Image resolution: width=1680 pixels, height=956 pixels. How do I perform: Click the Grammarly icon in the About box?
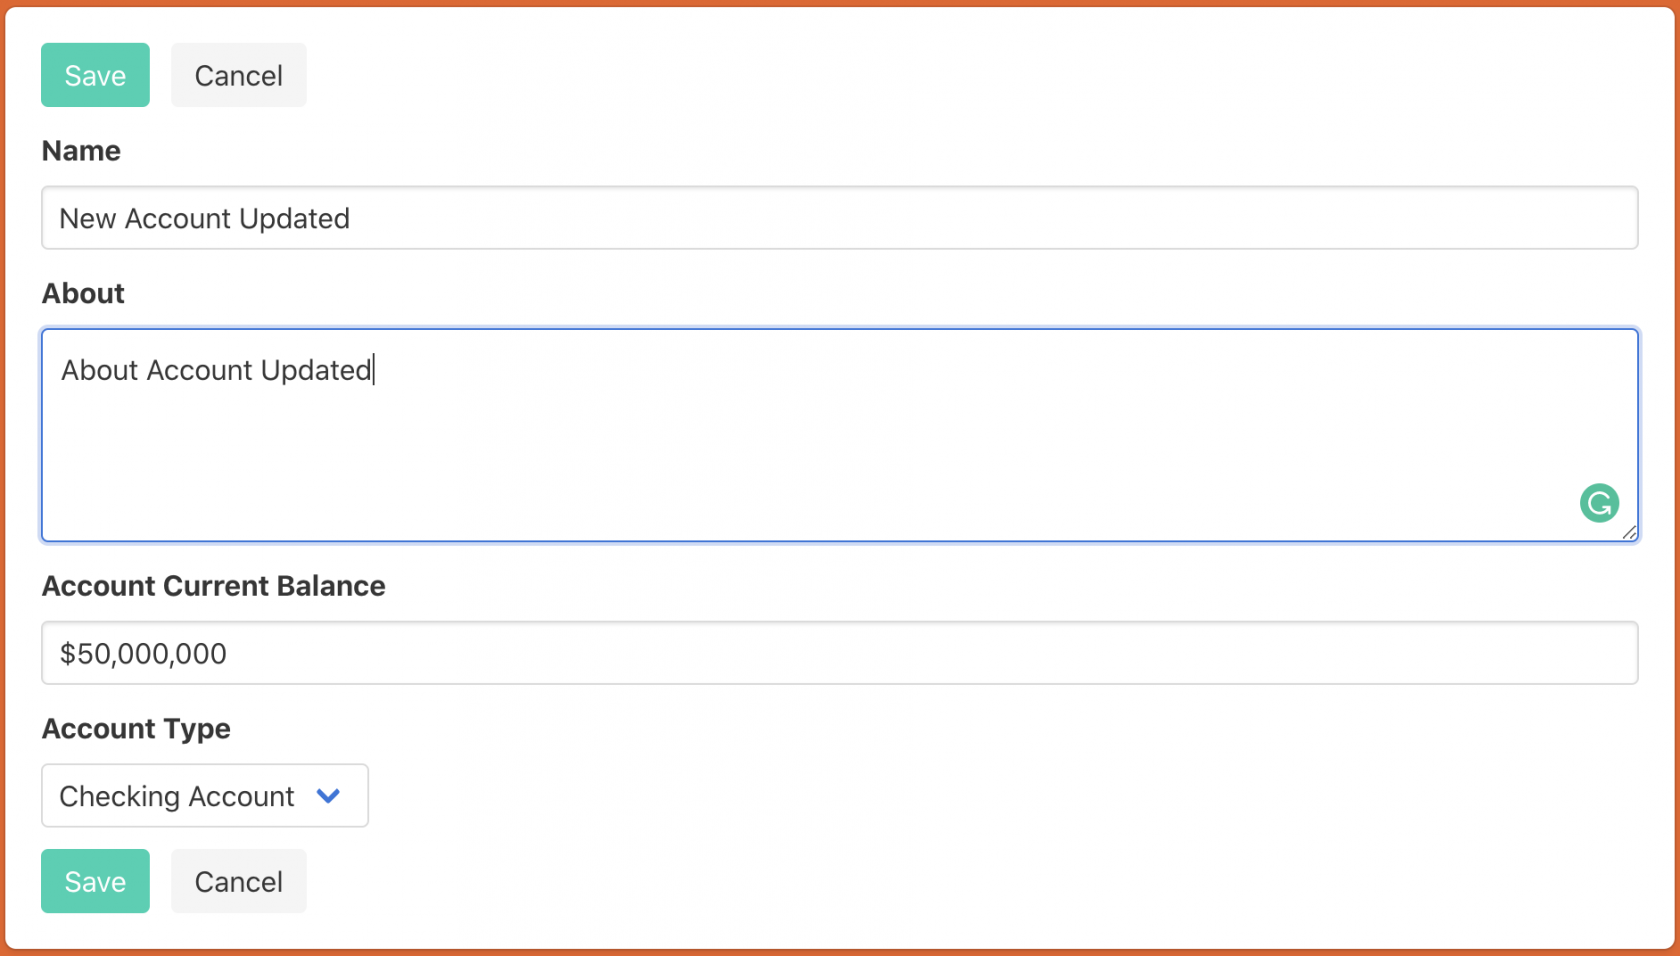click(1599, 503)
